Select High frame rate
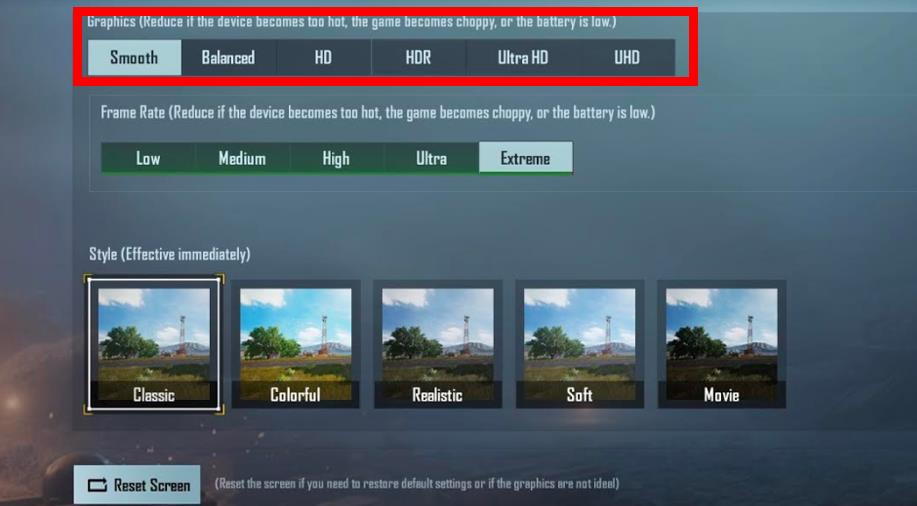Screen dimensions: 917x506 click(x=336, y=158)
